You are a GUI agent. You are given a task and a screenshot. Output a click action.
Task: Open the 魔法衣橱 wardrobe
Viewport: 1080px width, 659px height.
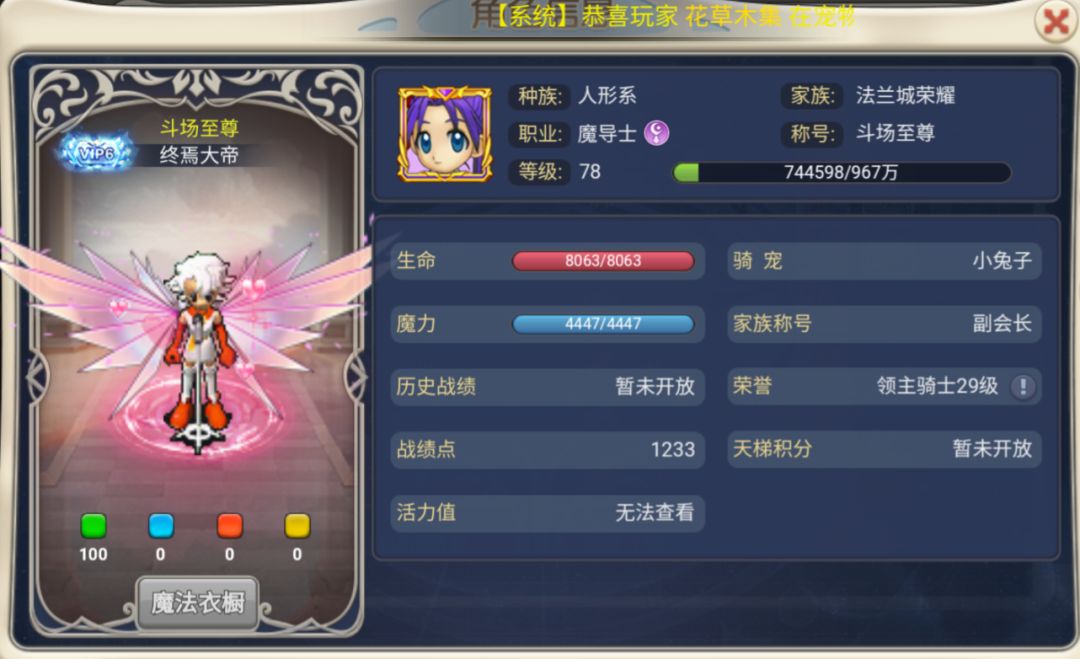pyautogui.click(x=198, y=603)
